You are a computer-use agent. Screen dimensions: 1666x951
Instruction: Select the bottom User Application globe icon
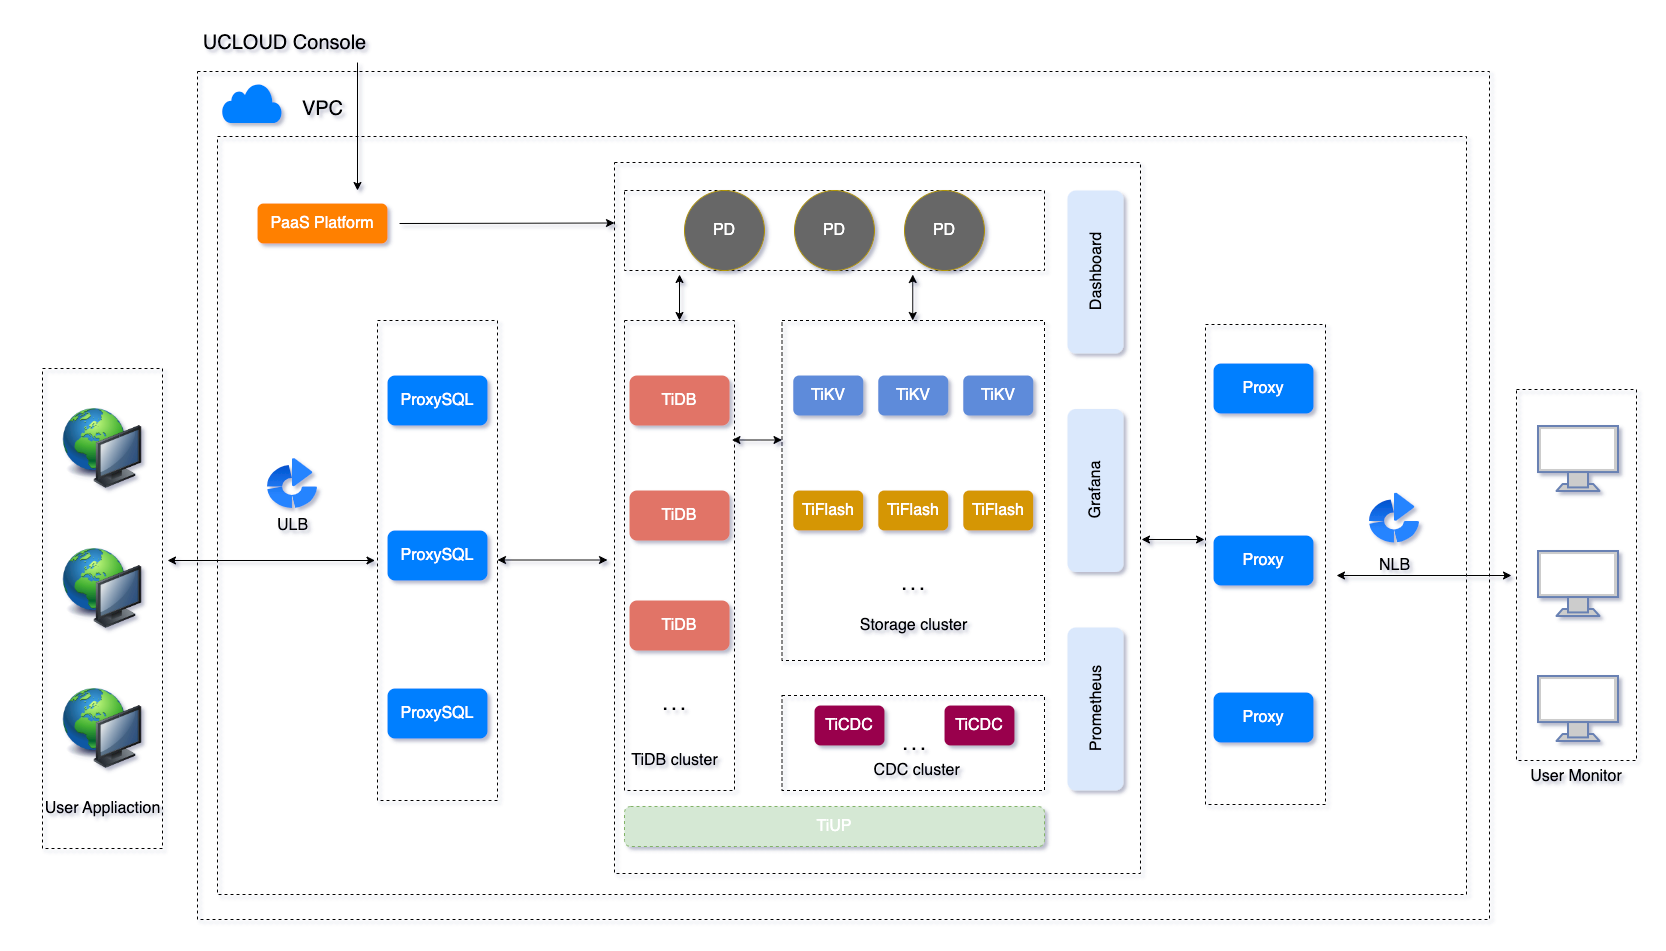[x=103, y=727]
